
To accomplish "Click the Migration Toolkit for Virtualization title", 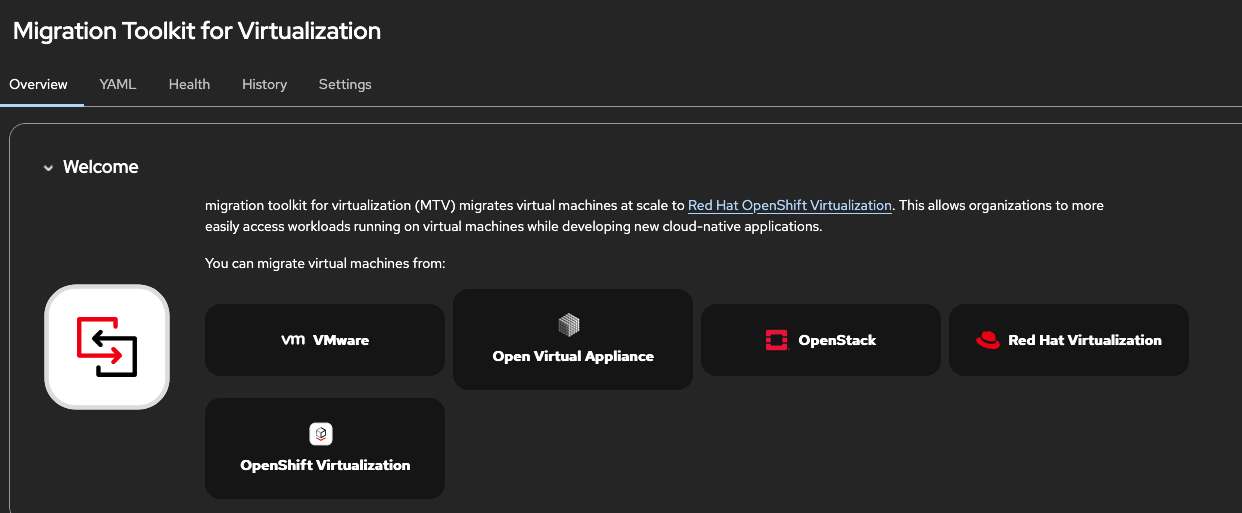I will [x=197, y=30].
